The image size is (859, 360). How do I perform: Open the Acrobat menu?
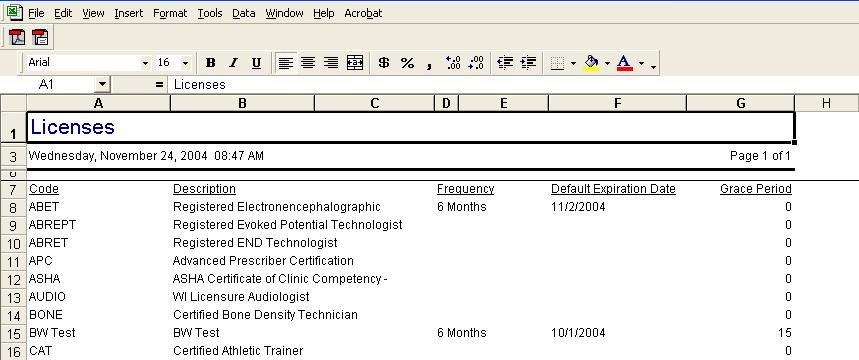pos(363,13)
